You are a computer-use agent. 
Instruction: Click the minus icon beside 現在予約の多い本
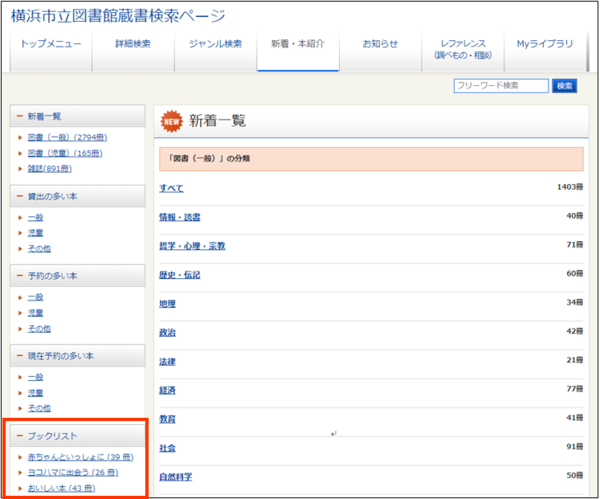click(20, 356)
